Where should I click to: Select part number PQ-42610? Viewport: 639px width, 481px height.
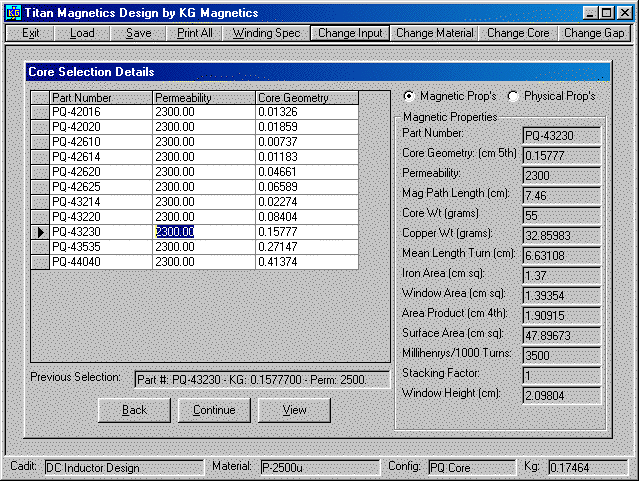pos(101,142)
